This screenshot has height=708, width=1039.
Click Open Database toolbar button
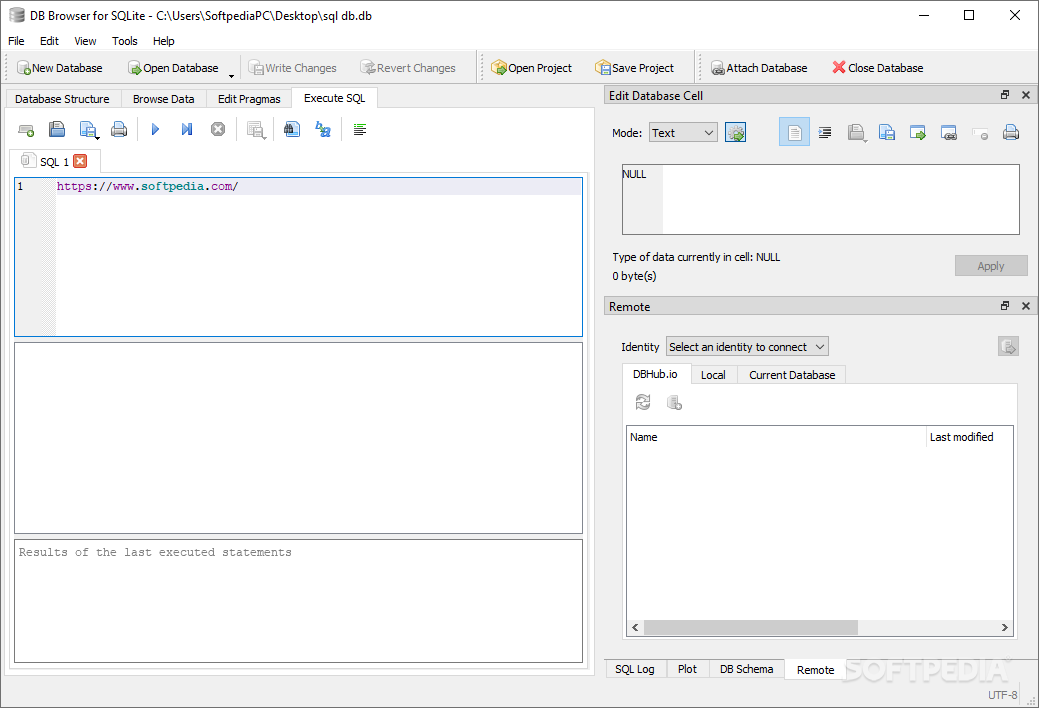[174, 68]
